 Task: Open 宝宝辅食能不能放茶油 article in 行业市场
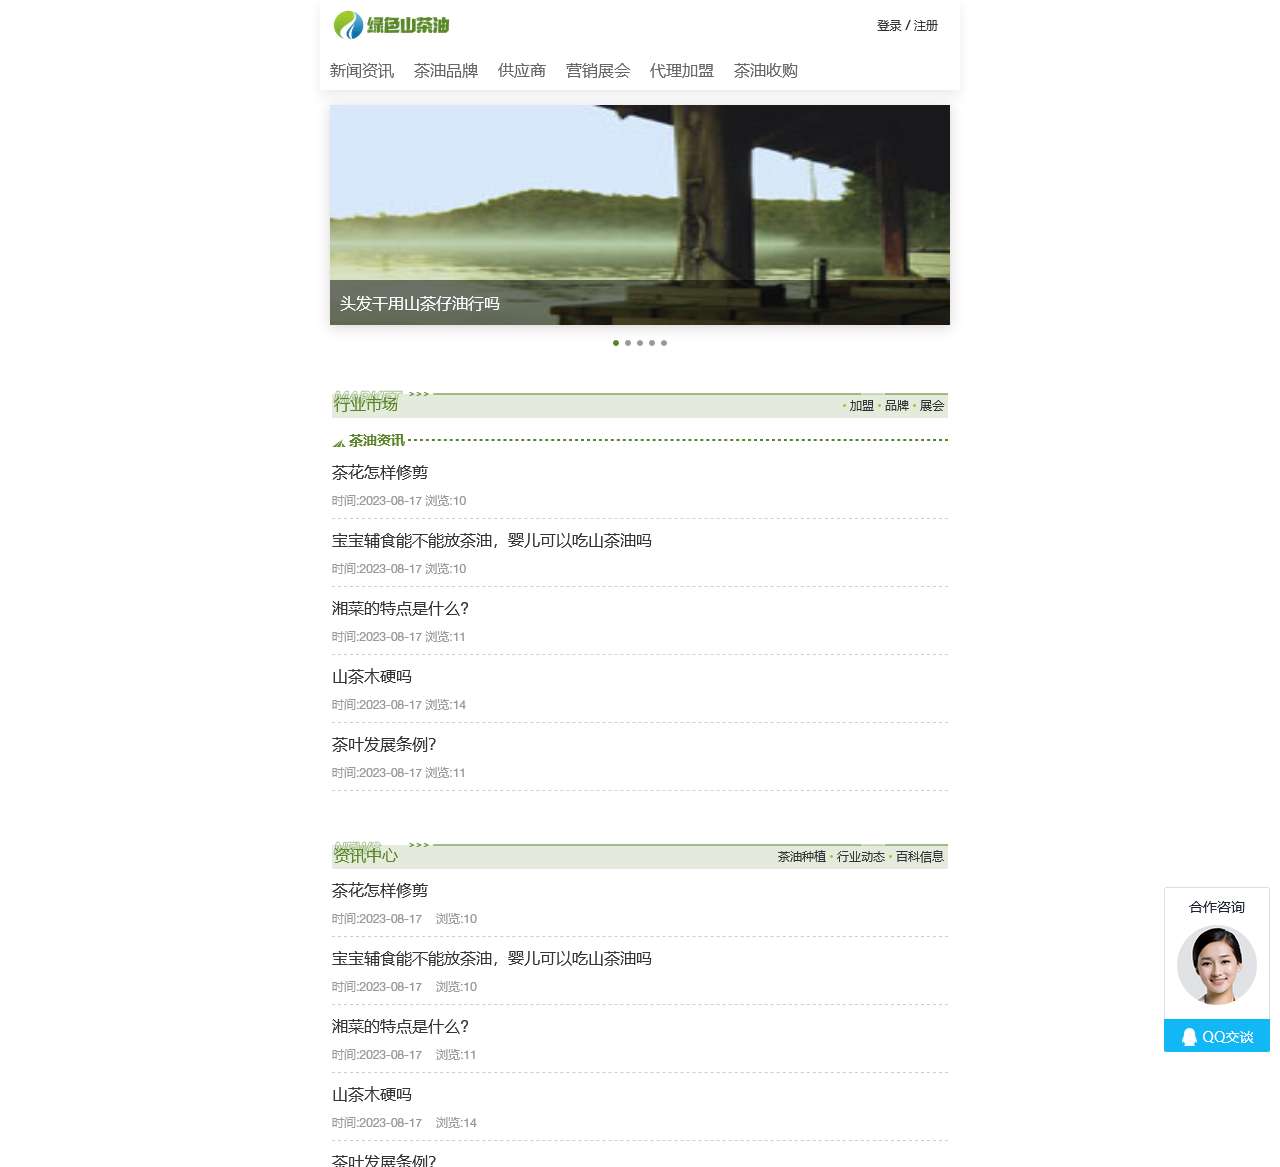coord(492,541)
